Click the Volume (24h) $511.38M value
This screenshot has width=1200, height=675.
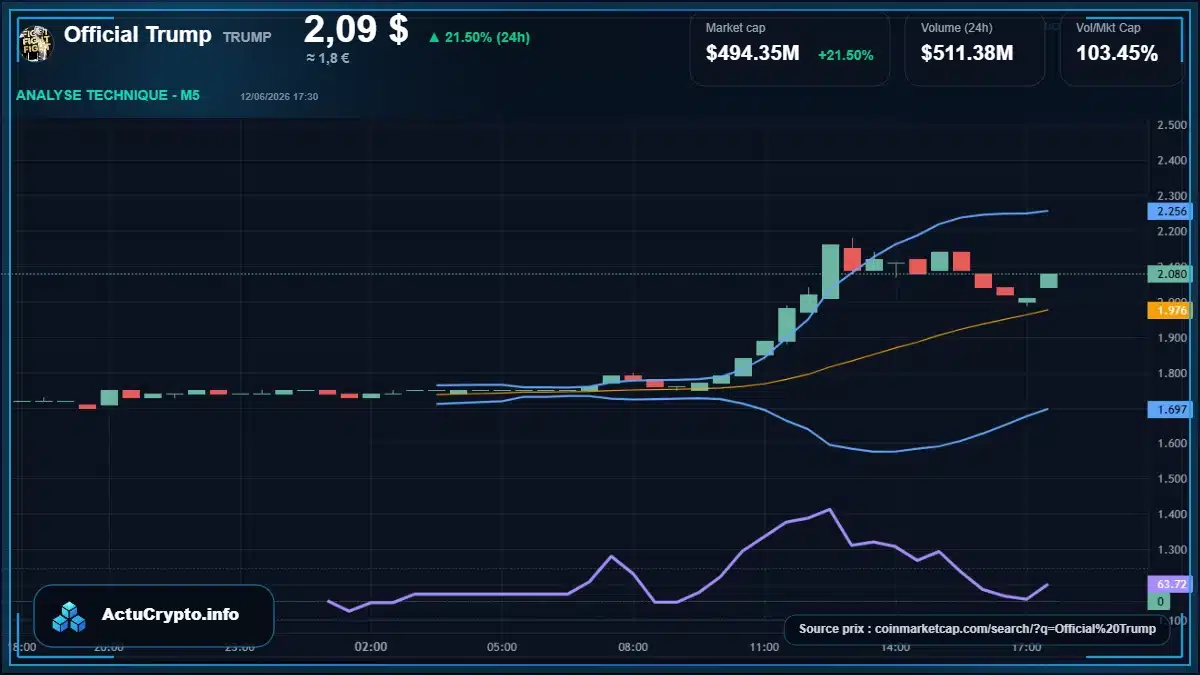[967, 54]
